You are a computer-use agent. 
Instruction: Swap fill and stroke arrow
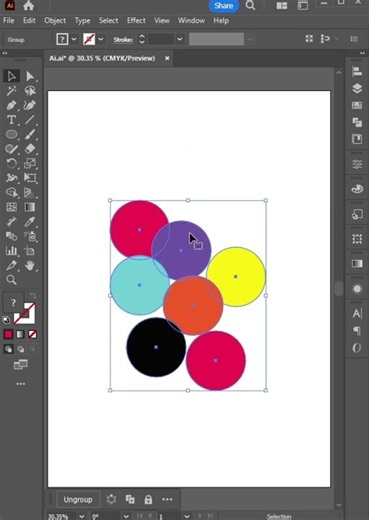[32, 296]
